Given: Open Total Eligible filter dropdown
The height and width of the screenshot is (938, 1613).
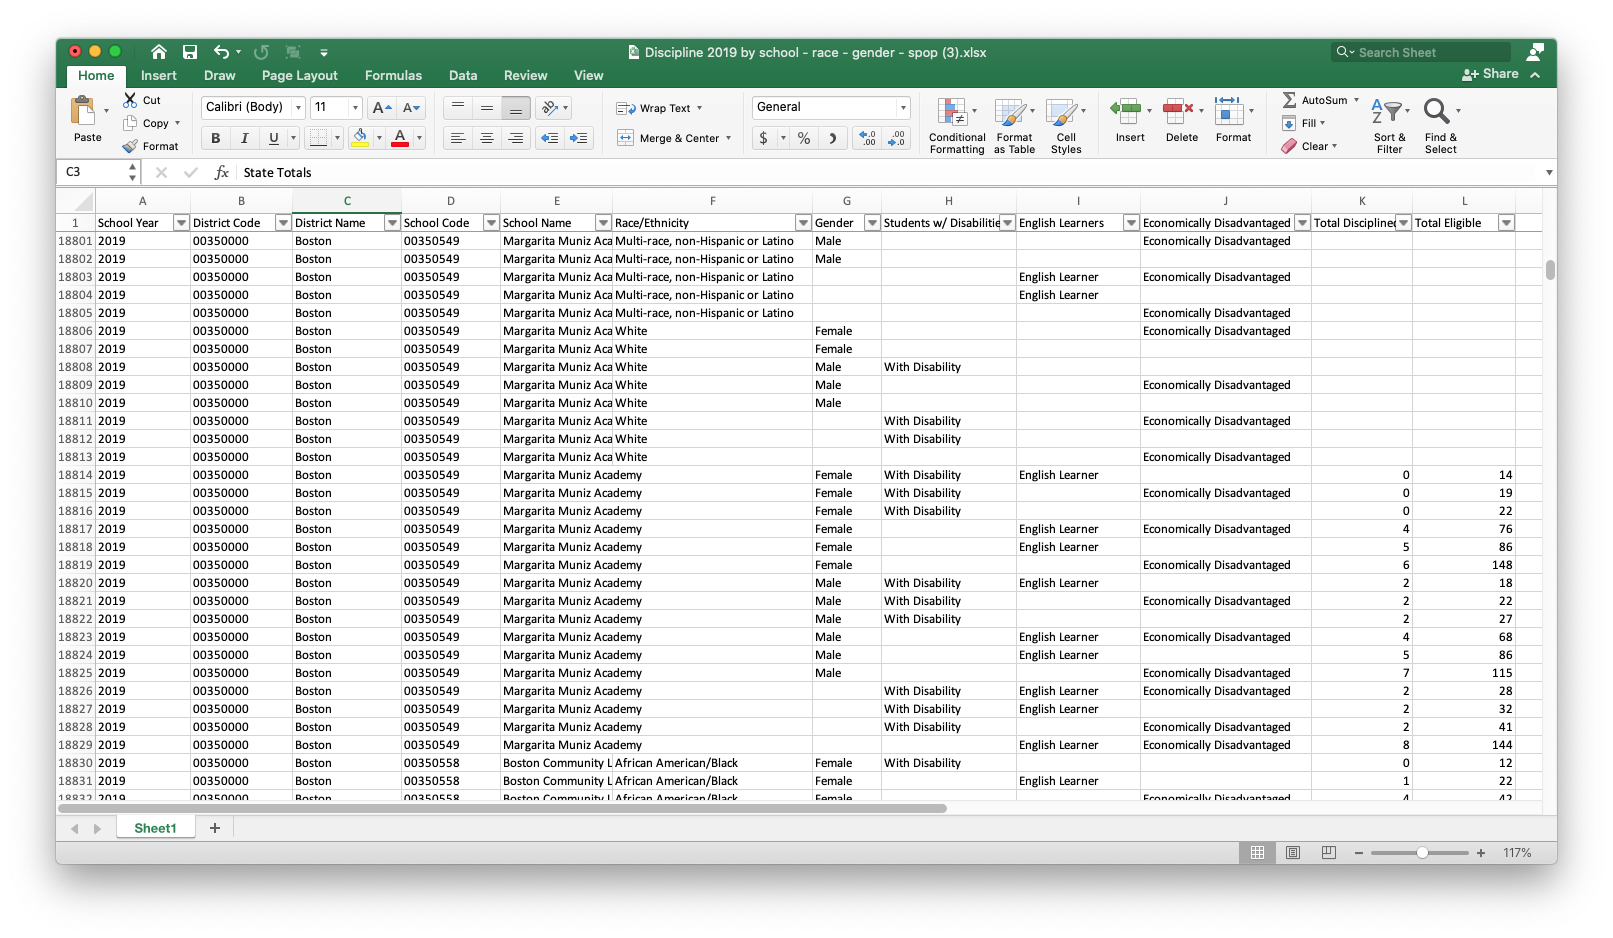Looking at the screenshot, I should [1506, 223].
